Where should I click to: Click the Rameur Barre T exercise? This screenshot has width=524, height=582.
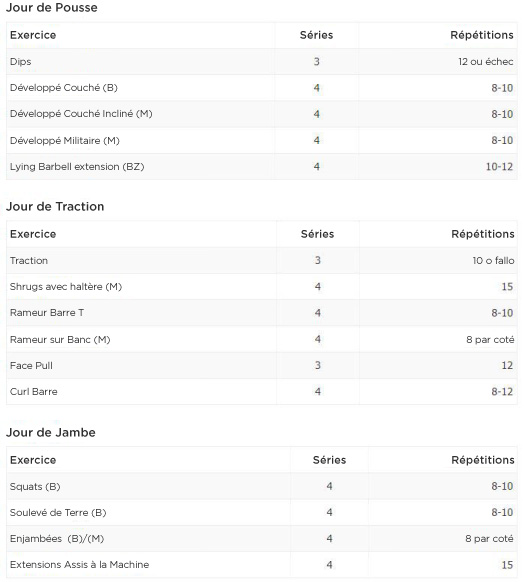click(47, 313)
